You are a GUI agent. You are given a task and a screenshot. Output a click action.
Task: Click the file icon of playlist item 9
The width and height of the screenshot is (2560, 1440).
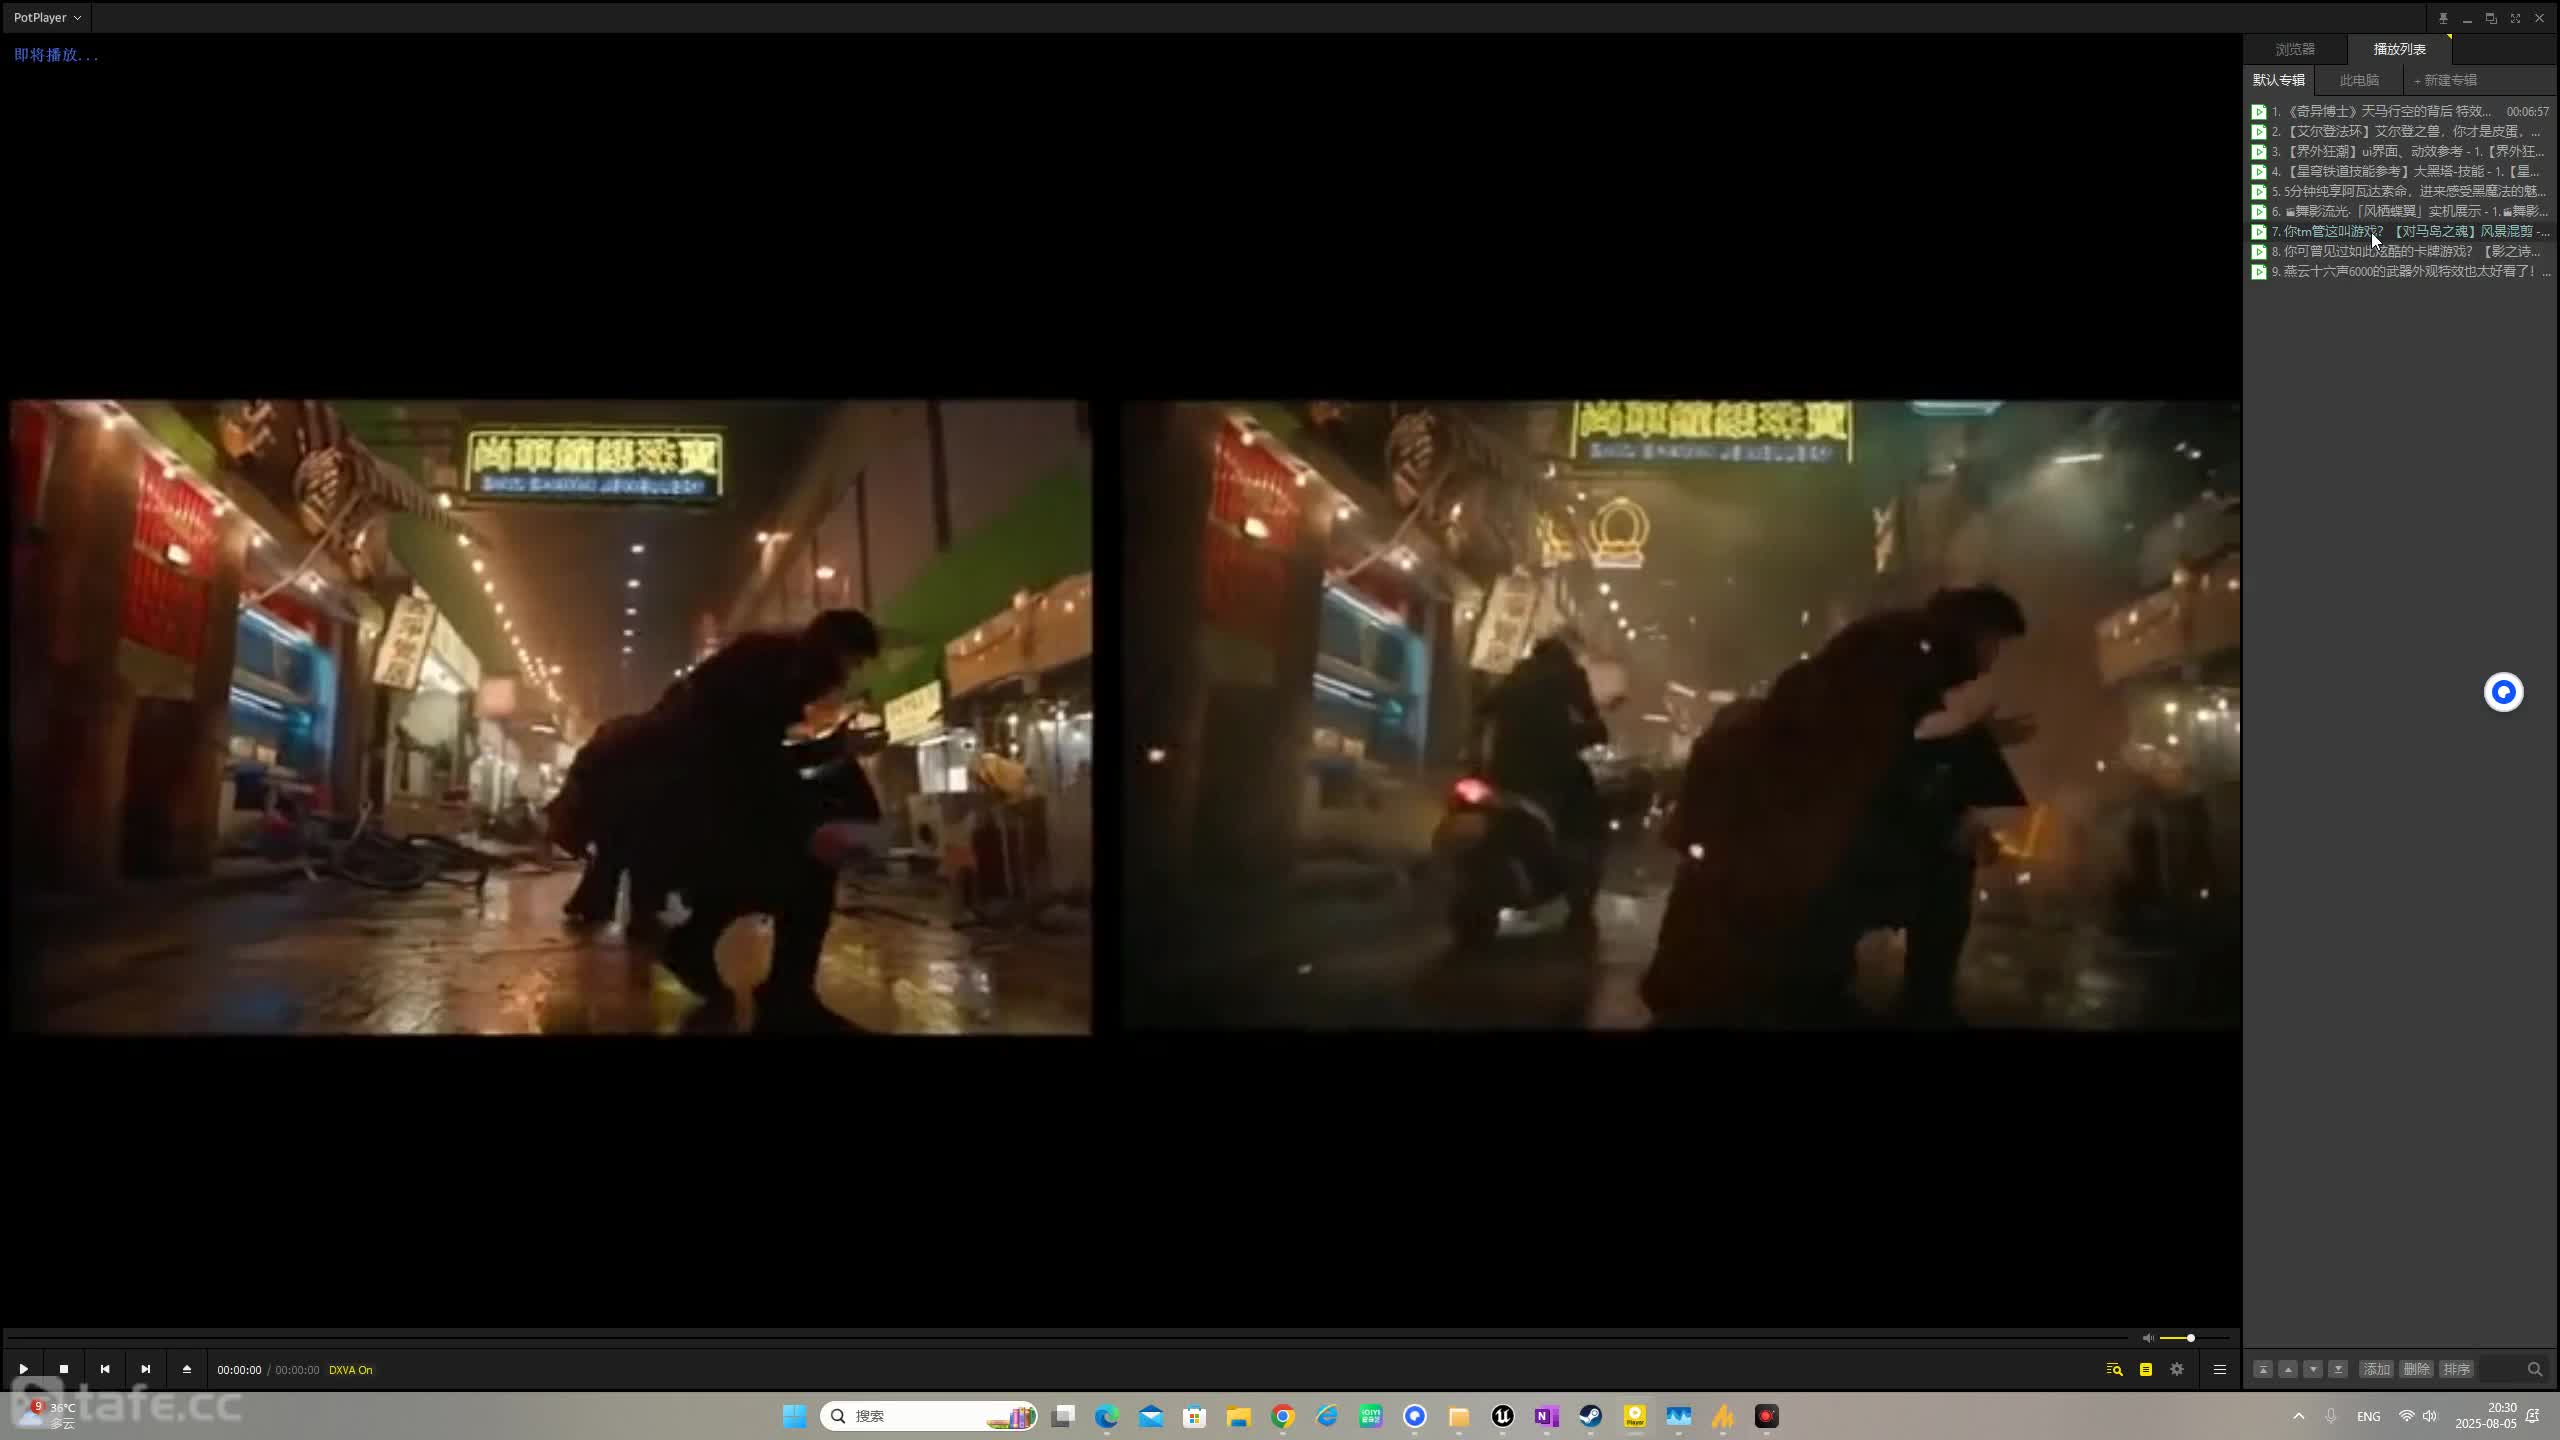[x=2259, y=272]
